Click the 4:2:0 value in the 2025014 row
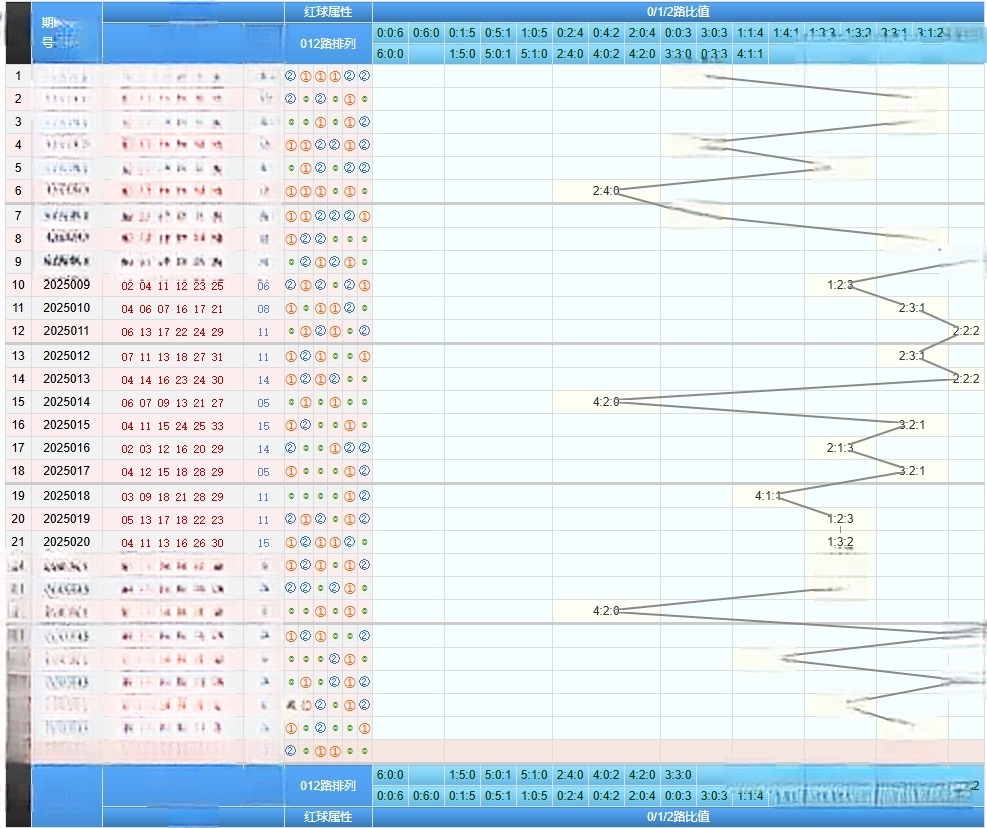This screenshot has width=987, height=828. (606, 402)
